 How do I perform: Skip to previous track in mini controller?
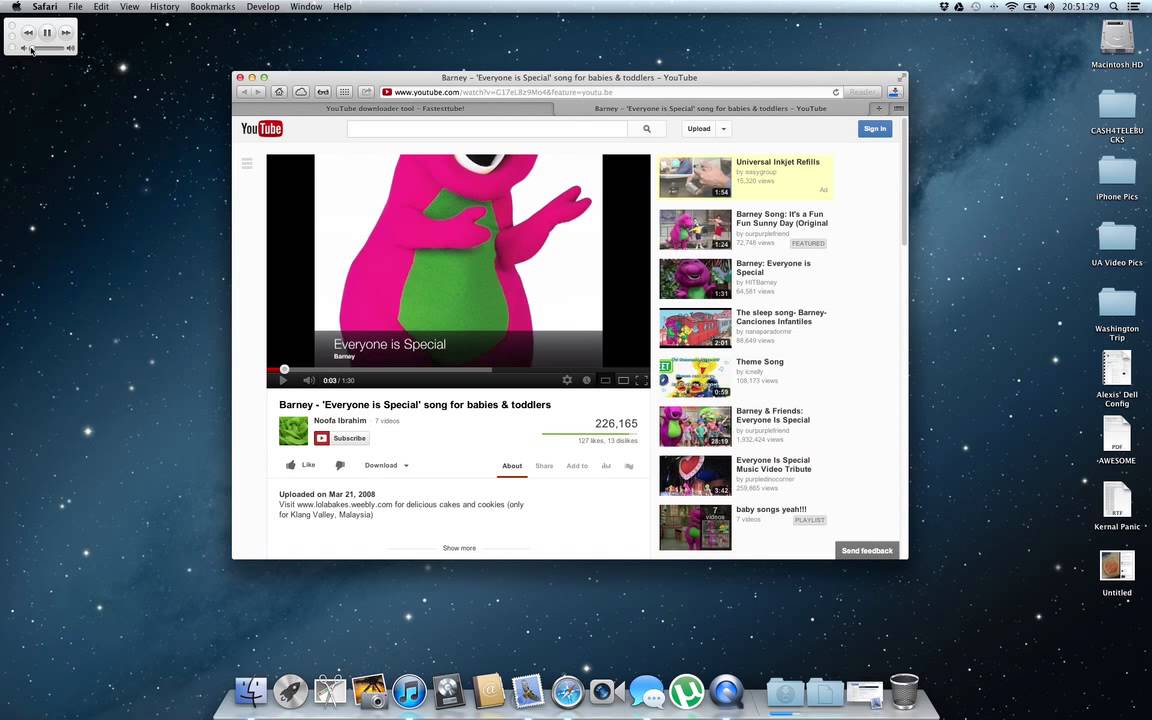click(x=28, y=32)
